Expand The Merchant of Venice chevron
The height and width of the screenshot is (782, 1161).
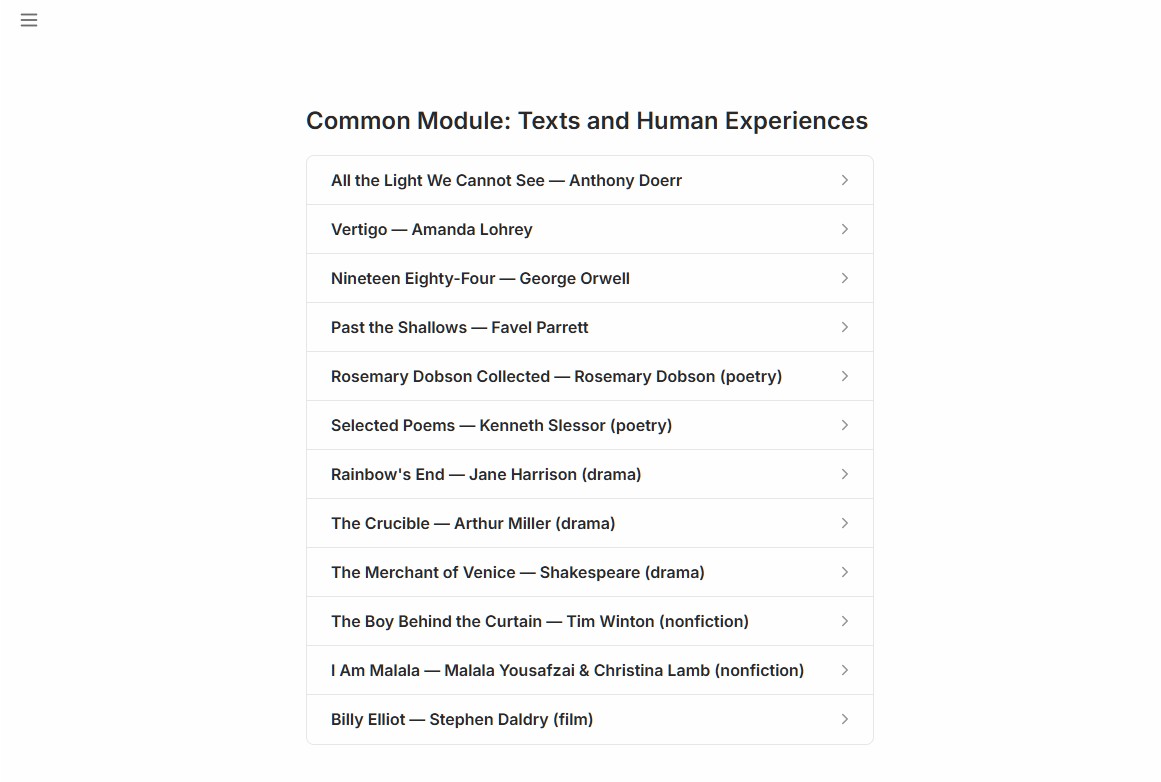coord(845,572)
